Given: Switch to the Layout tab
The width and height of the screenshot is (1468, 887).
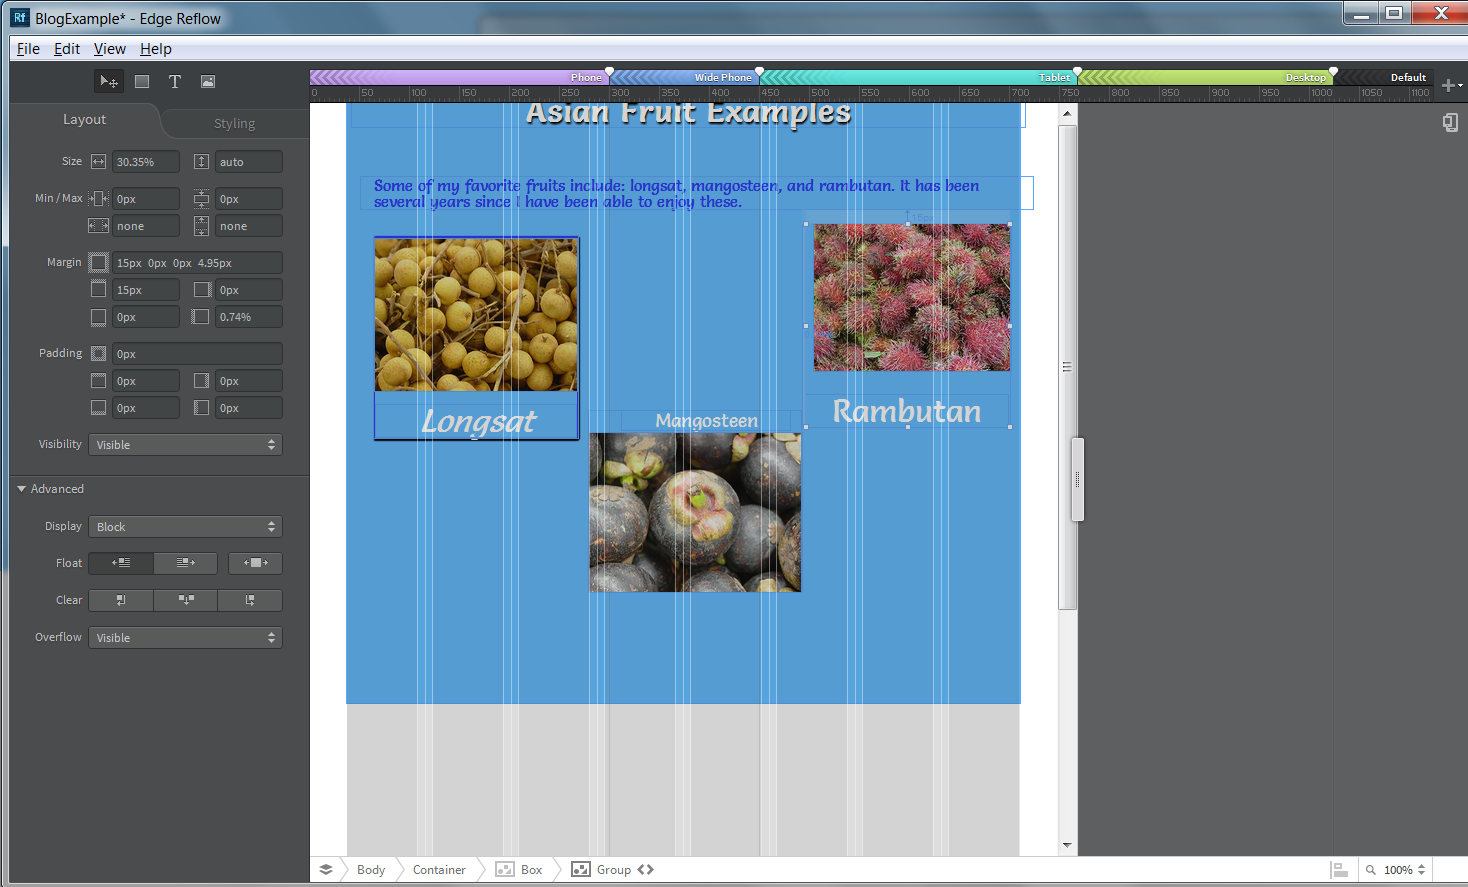Looking at the screenshot, I should pyautogui.click(x=84, y=119).
